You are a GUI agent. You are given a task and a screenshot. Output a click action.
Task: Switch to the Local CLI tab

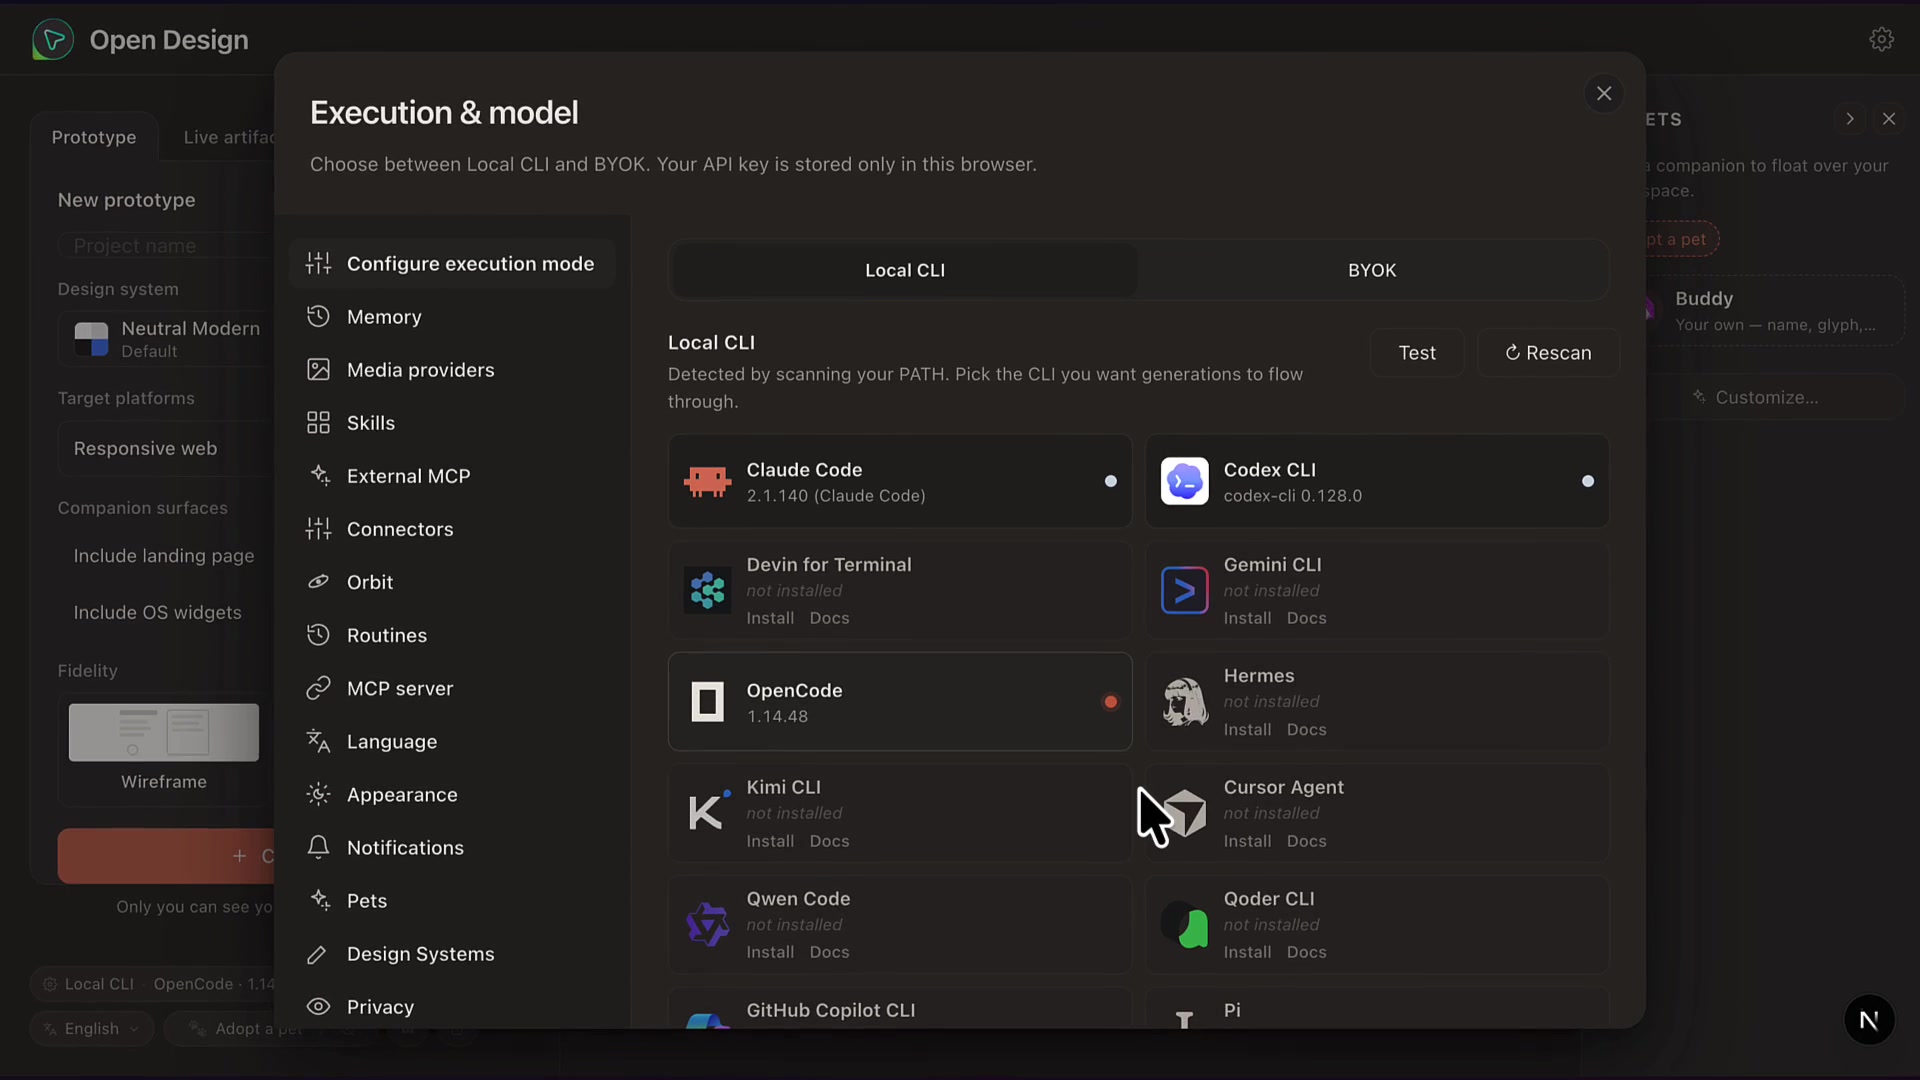(904, 270)
